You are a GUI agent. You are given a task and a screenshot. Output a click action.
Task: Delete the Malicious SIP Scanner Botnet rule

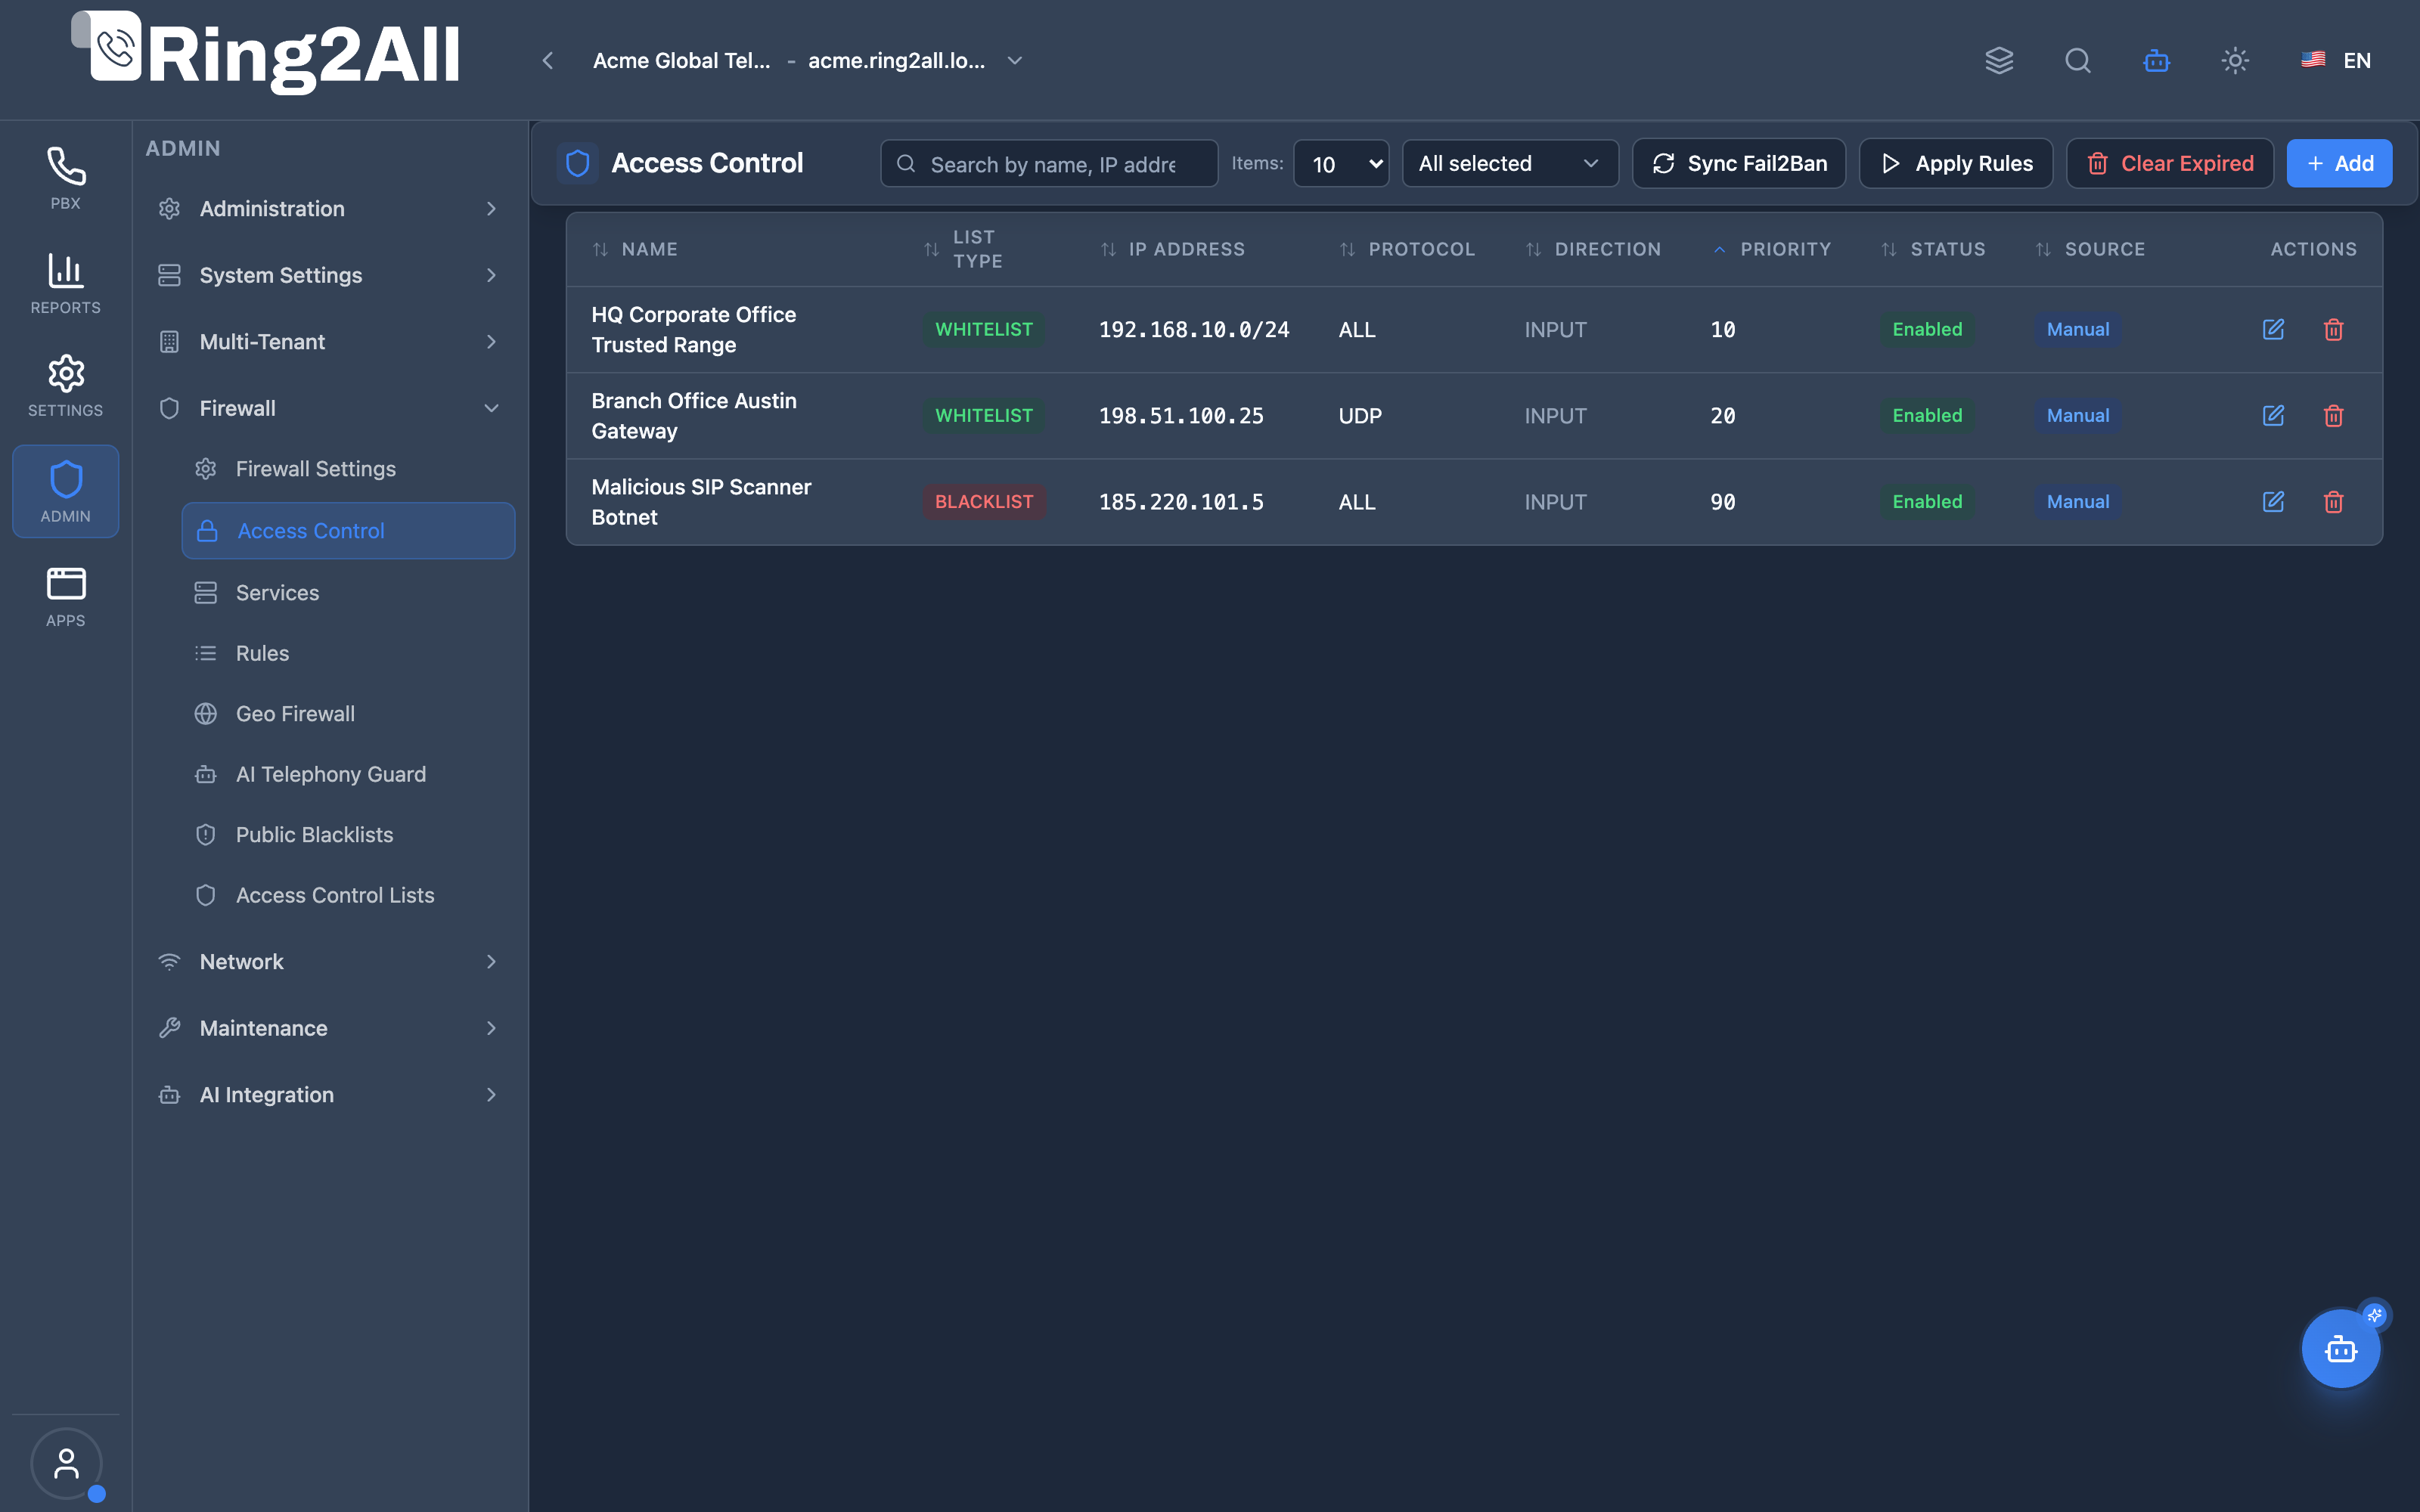click(x=2333, y=501)
